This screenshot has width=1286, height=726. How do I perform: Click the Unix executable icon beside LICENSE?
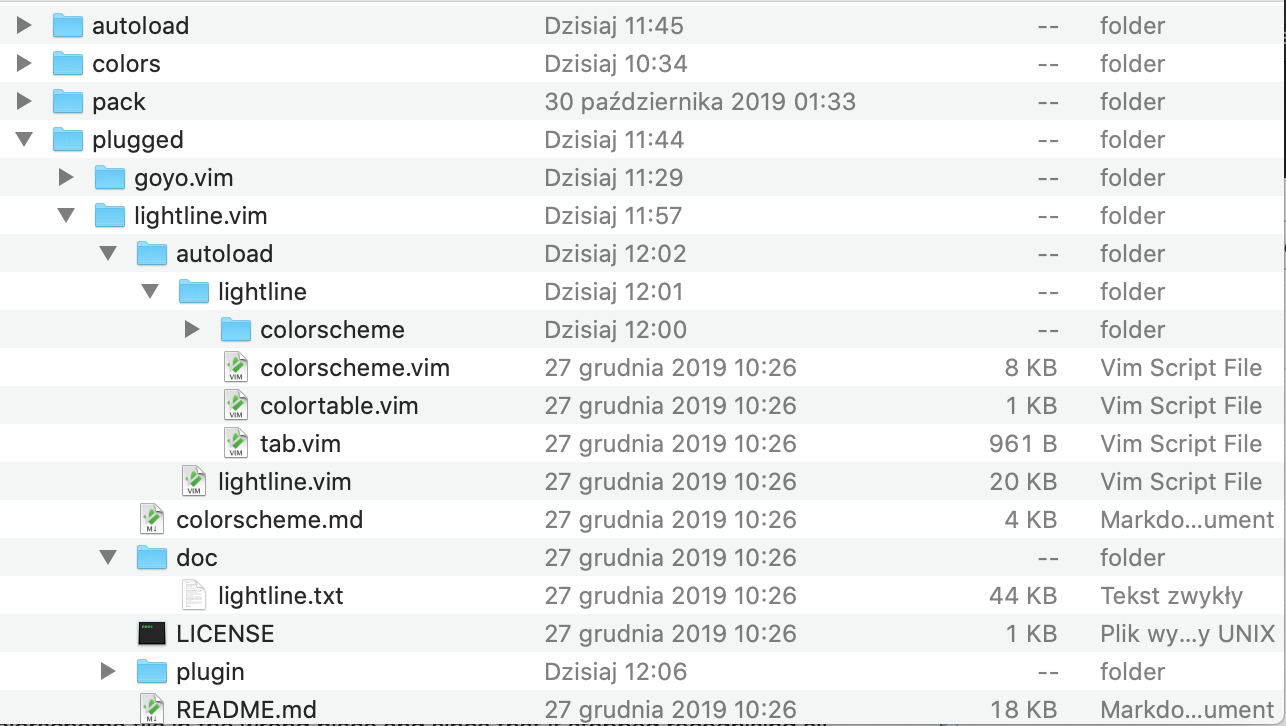tap(152, 633)
